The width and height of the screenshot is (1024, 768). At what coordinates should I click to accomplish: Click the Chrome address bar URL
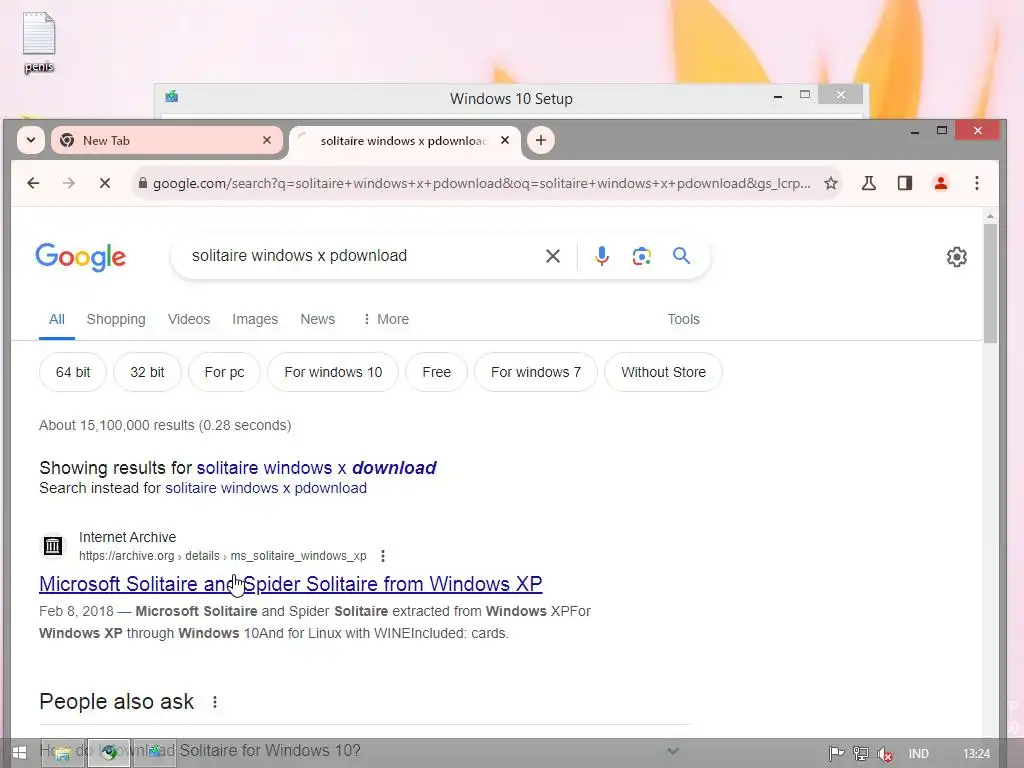tap(481, 184)
